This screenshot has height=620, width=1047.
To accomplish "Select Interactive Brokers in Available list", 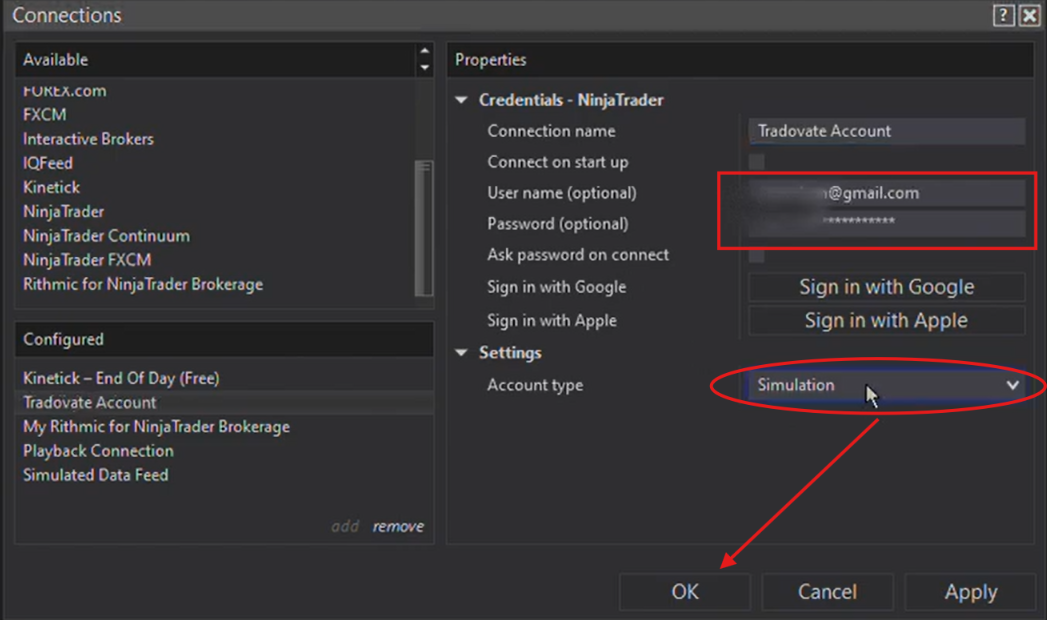I will pos(88,139).
